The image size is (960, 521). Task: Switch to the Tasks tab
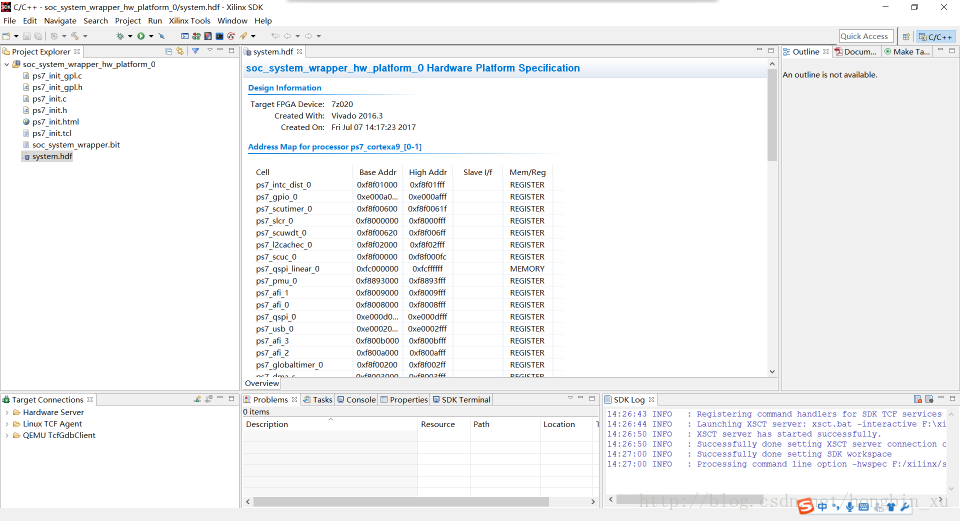point(317,400)
